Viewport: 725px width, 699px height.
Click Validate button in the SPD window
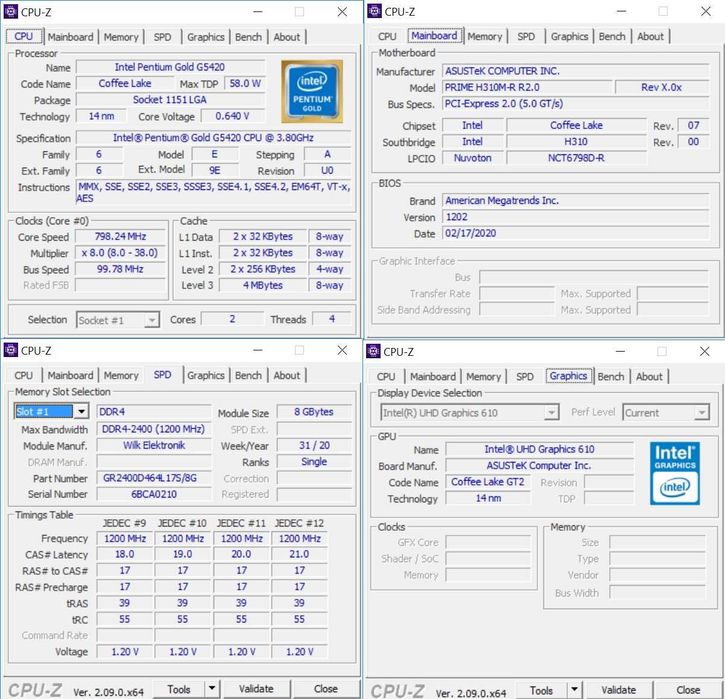(256, 689)
